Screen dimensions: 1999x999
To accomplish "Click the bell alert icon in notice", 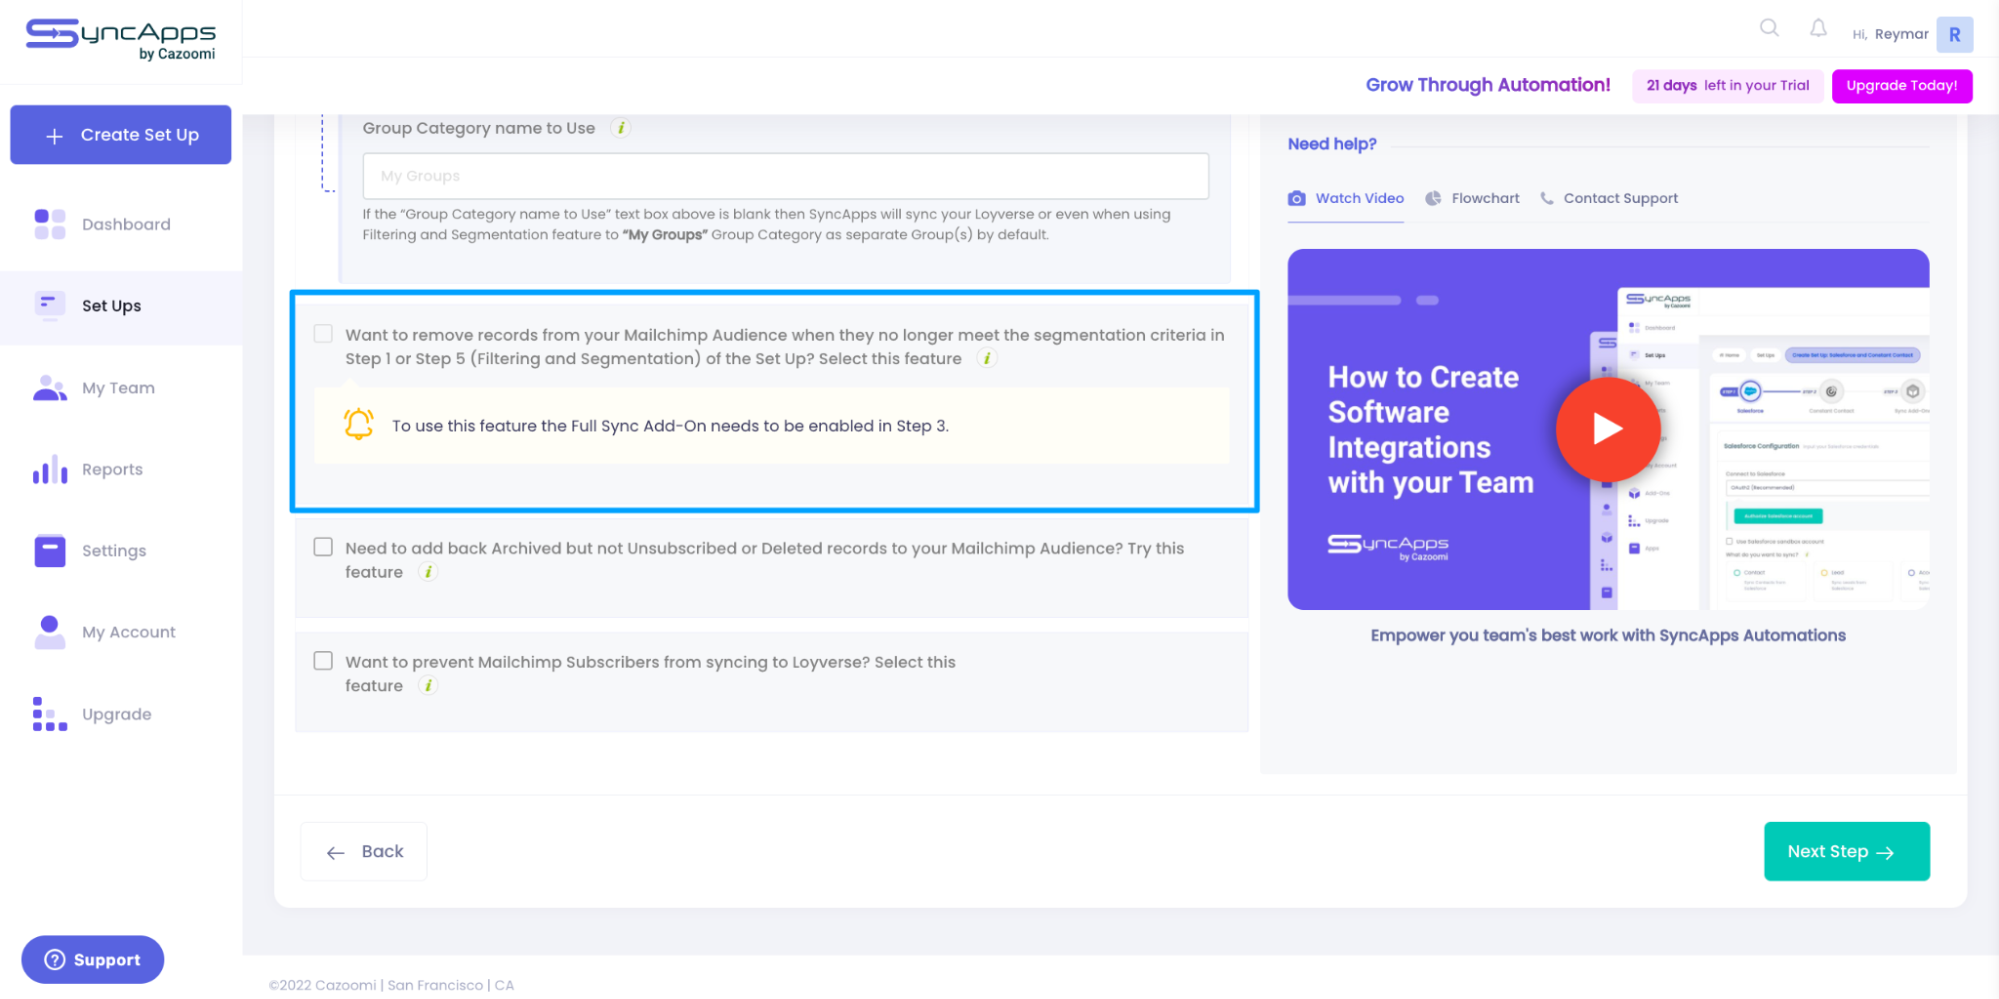I will [359, 424].
